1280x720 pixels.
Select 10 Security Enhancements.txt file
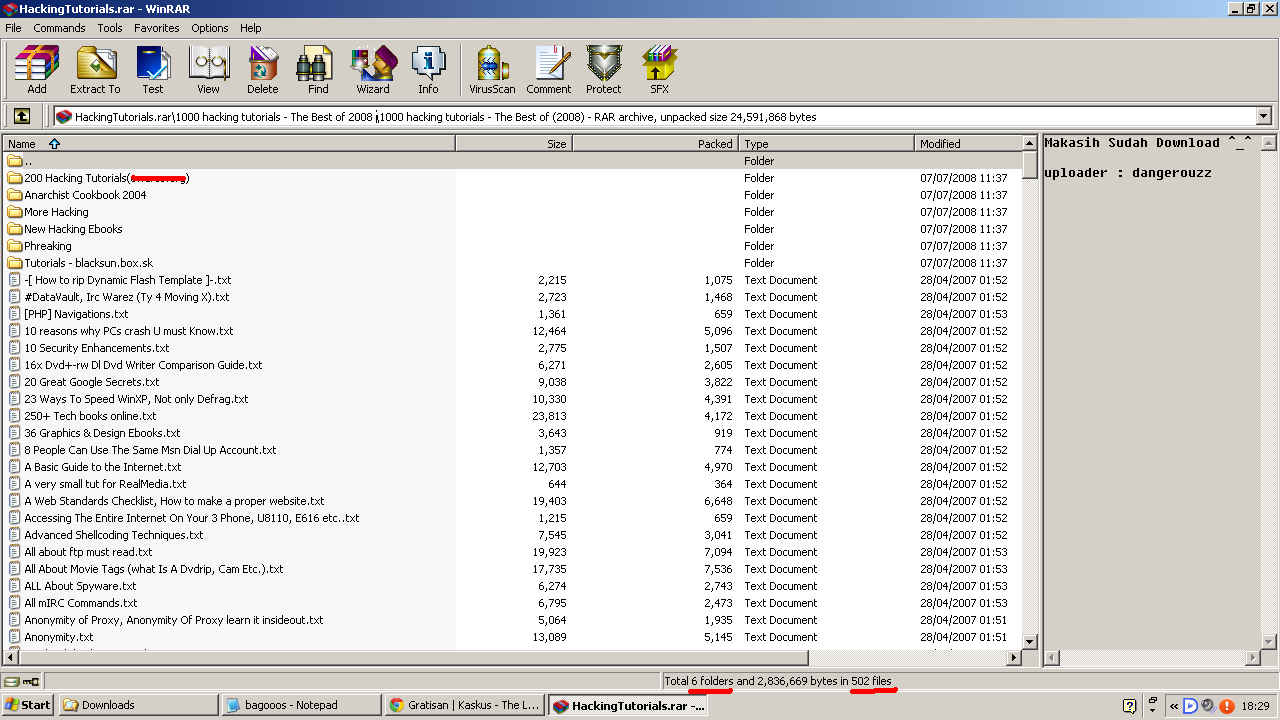[97, 348]
